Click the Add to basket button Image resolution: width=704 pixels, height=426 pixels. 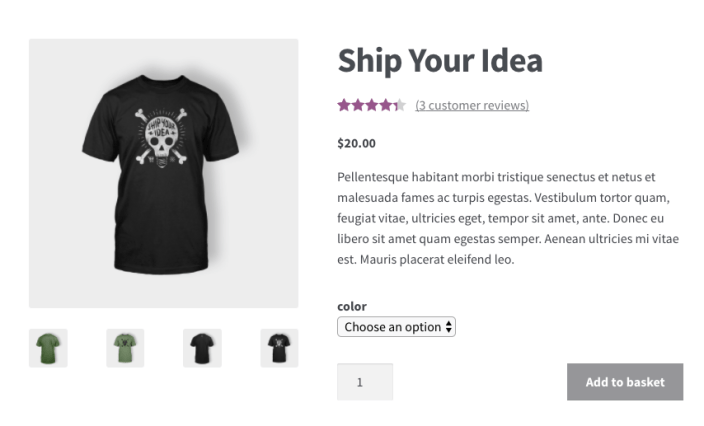(625, 382)
